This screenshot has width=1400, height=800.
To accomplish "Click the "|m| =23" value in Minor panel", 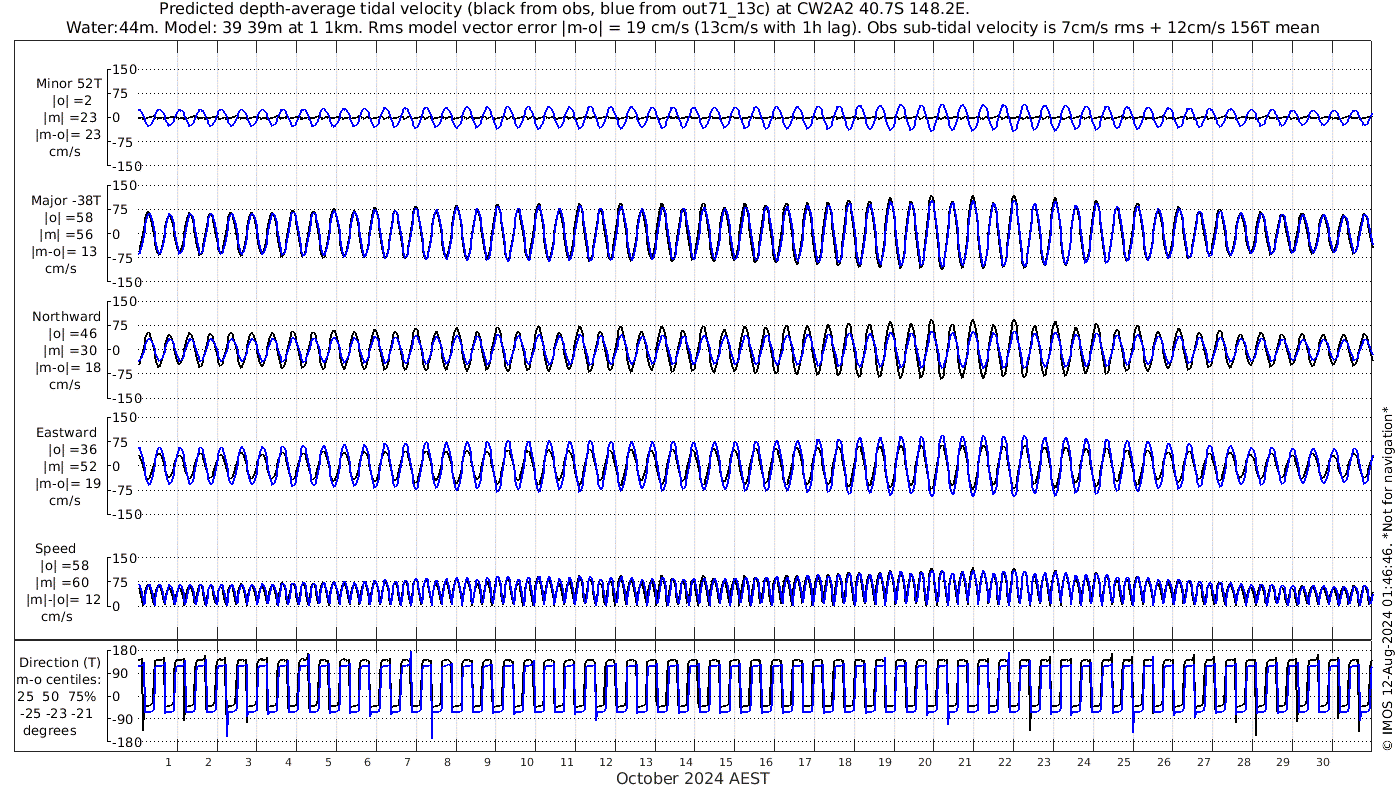I will click(x=68, y=118).
